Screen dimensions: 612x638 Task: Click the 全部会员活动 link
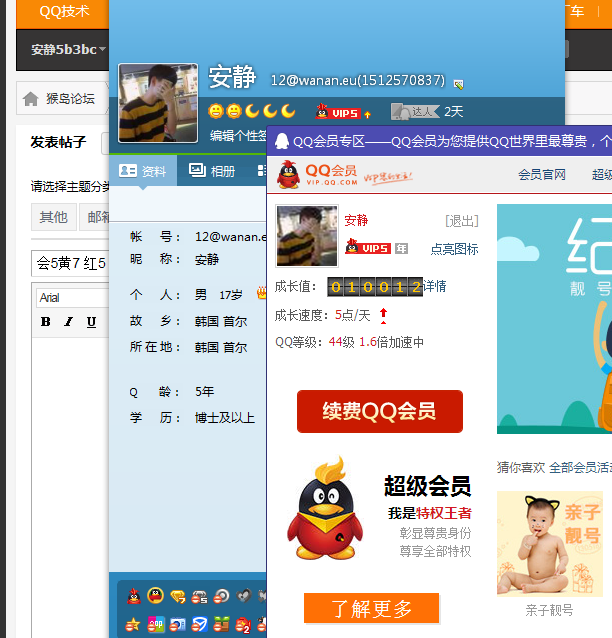click(580, 468)
